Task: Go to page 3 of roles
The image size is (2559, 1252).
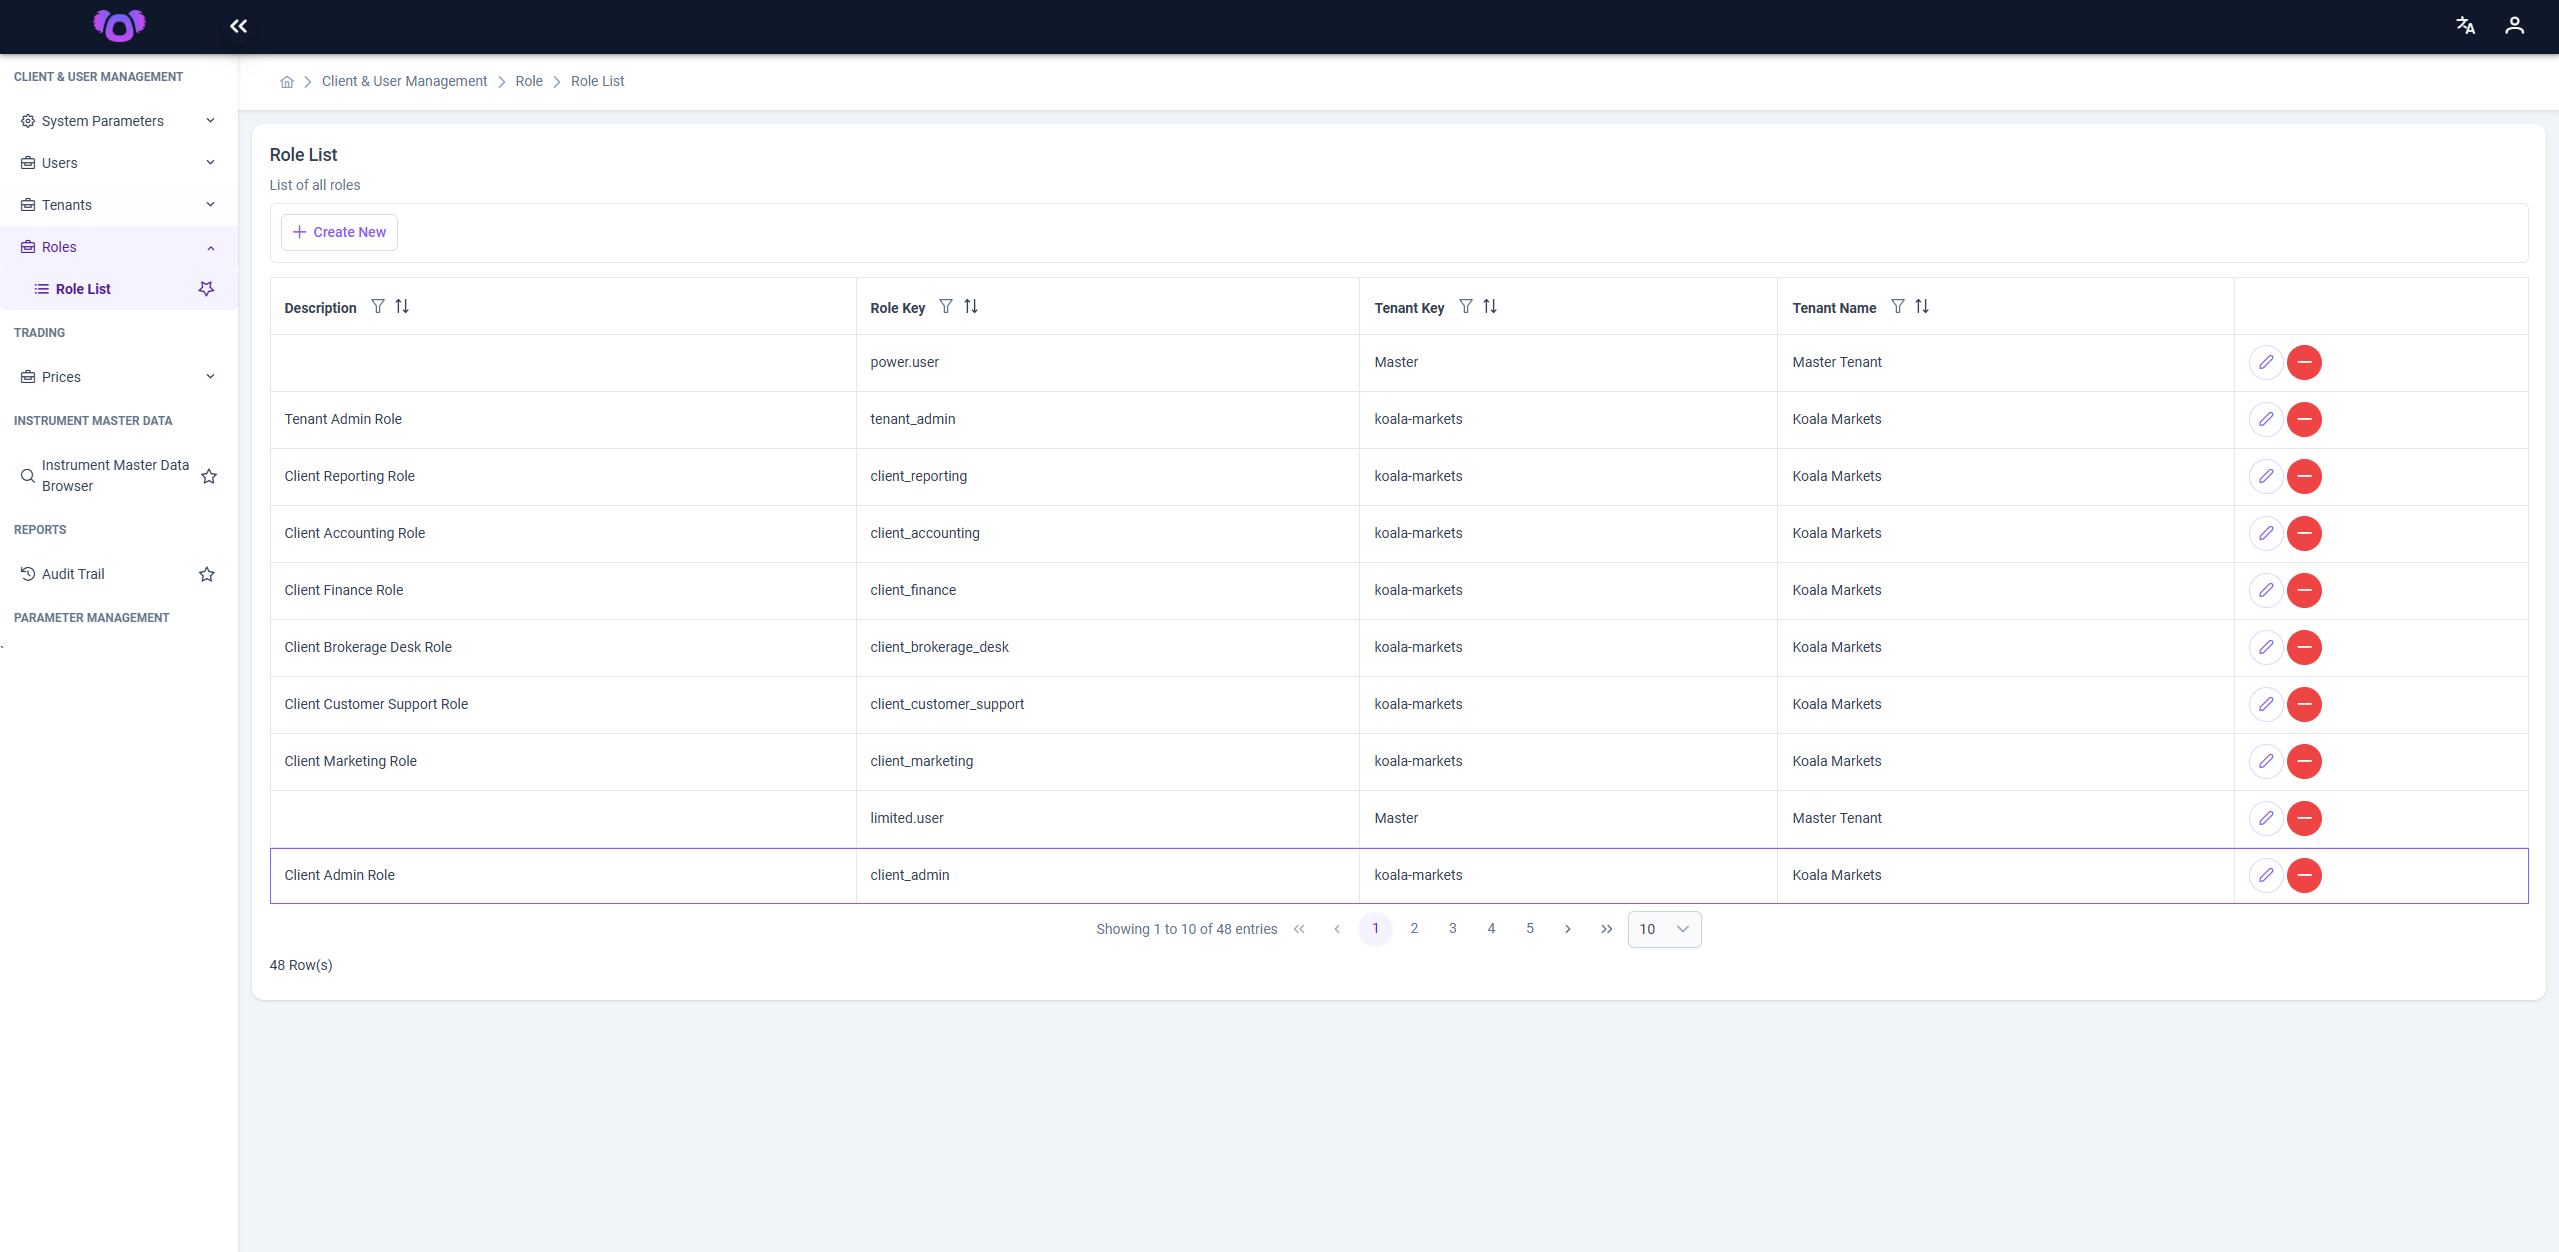Action: coord(1453,929)
